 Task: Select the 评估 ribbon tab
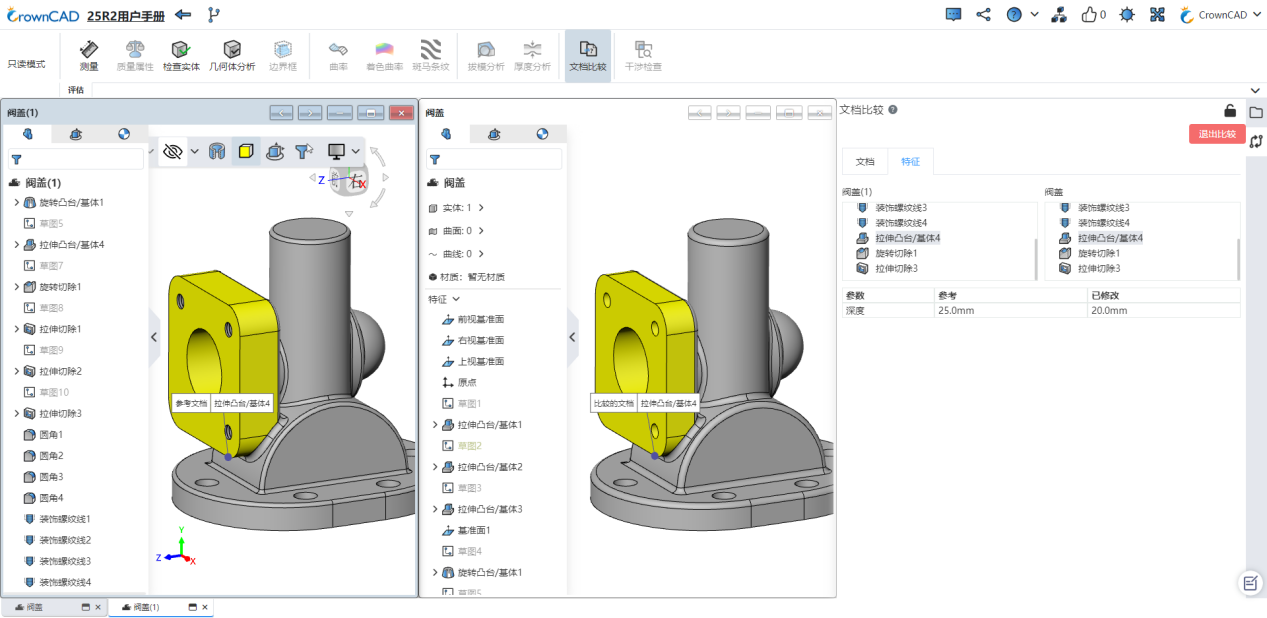point(76,90)
